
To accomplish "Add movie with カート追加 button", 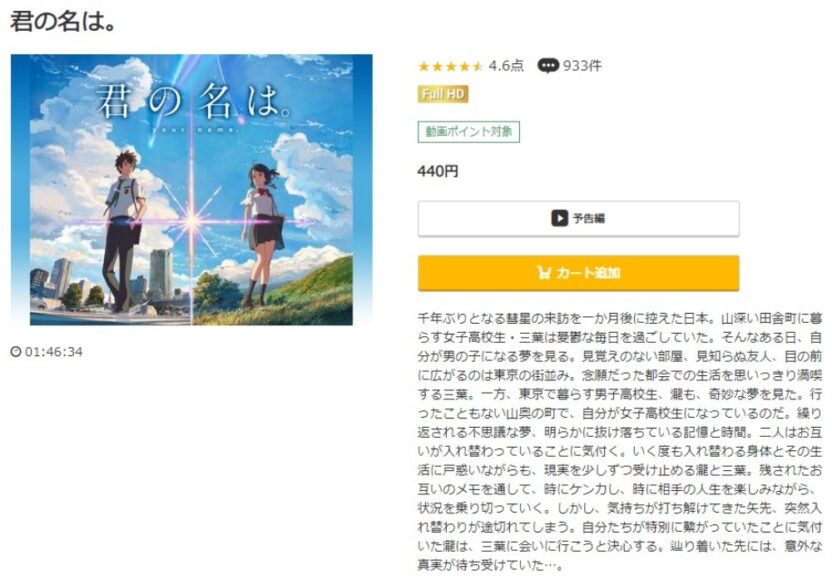I will [x=578, y=273].
